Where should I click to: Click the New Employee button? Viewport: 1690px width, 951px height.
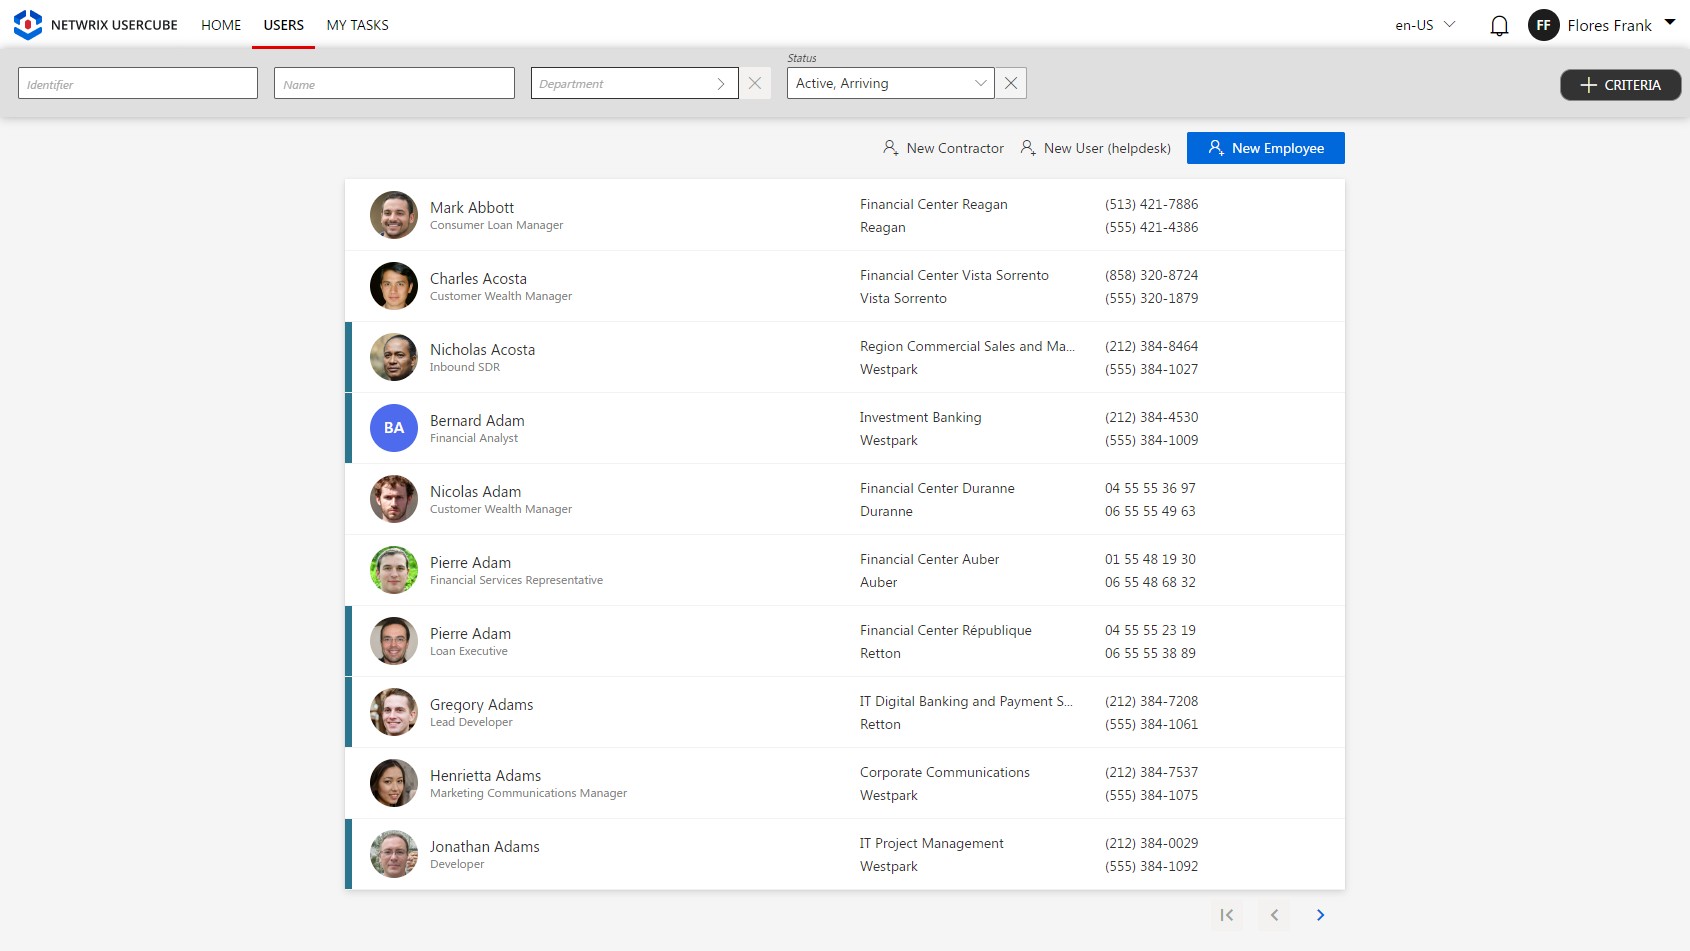pyautogui.click(x=1265, y=147)
